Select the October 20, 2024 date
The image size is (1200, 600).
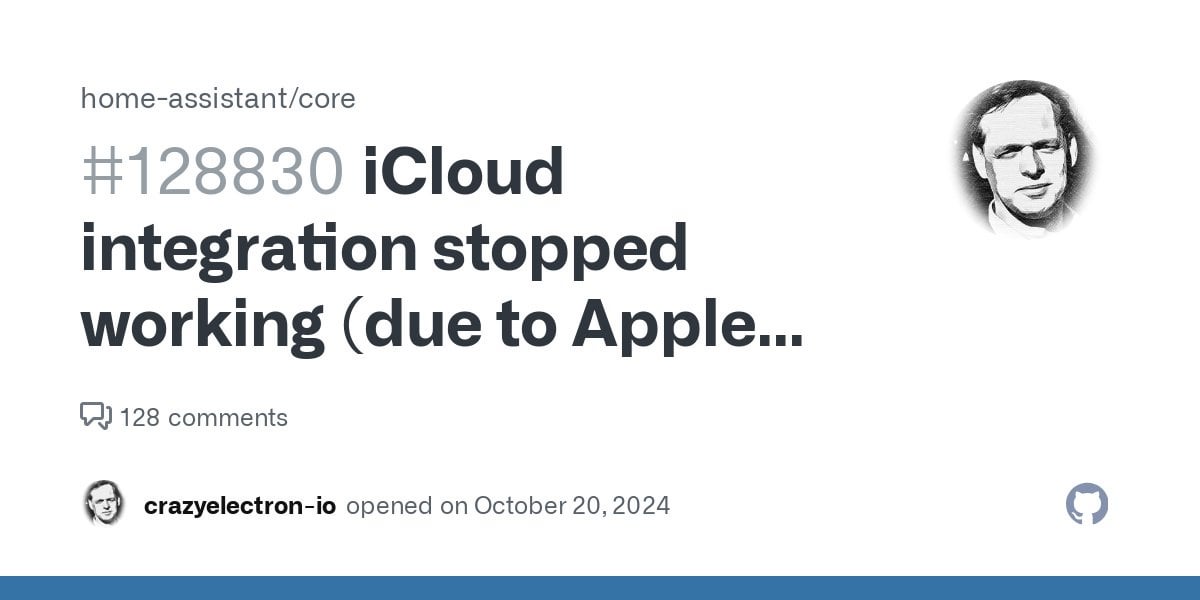tap(572, 506)
